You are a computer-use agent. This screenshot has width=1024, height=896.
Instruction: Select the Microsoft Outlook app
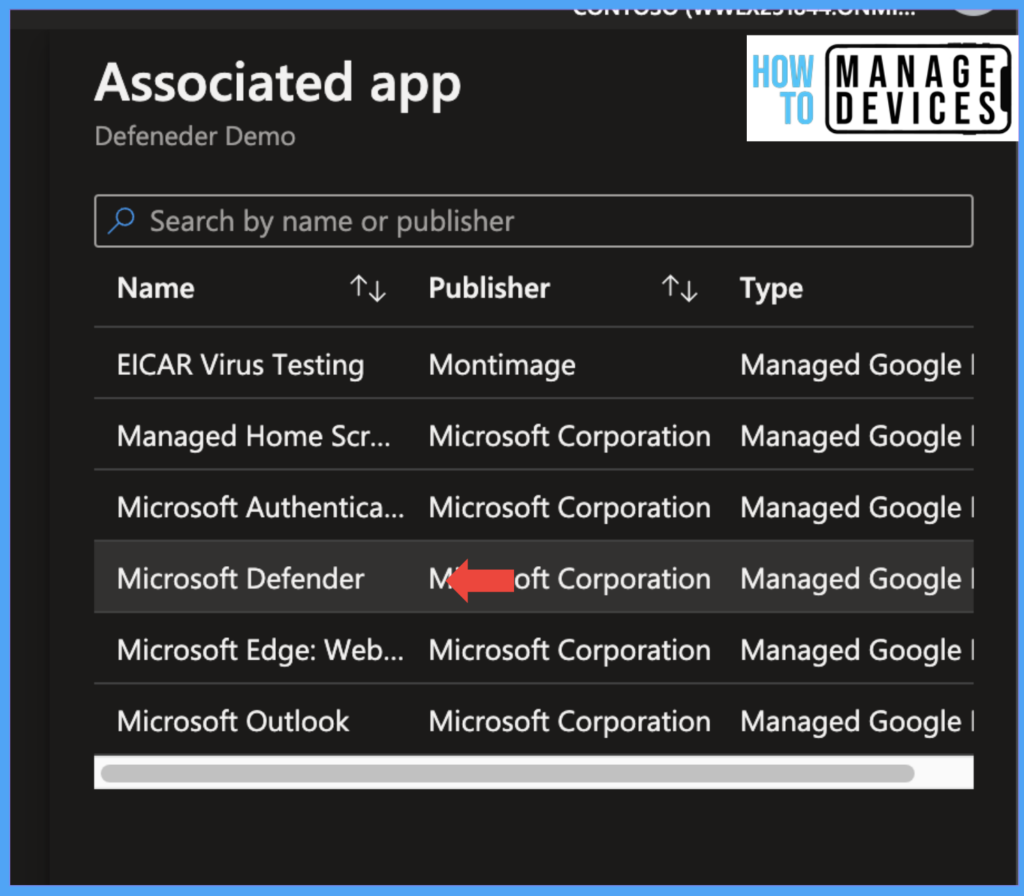pos(233,720)
